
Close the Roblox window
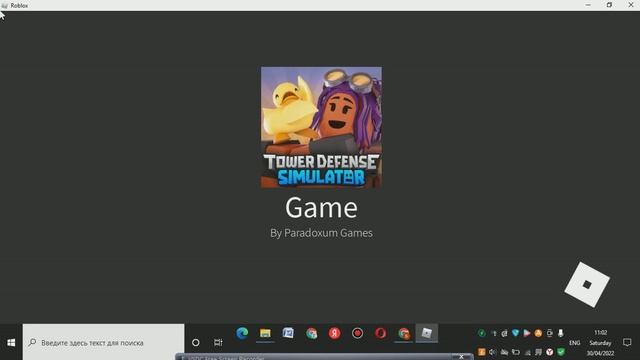click(630, 5)
